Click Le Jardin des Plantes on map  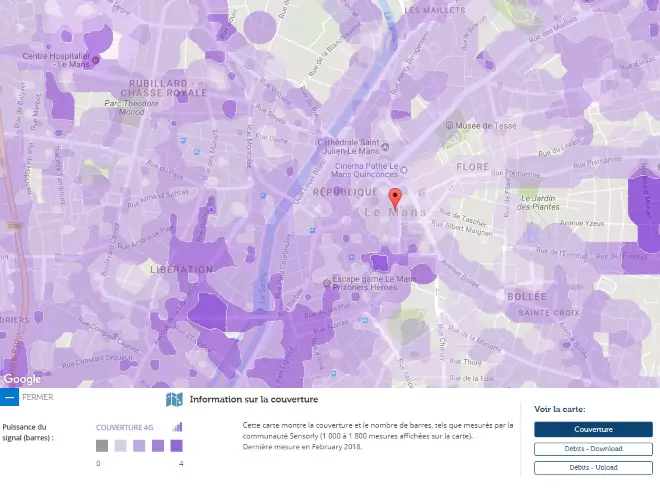click(540, 202)
